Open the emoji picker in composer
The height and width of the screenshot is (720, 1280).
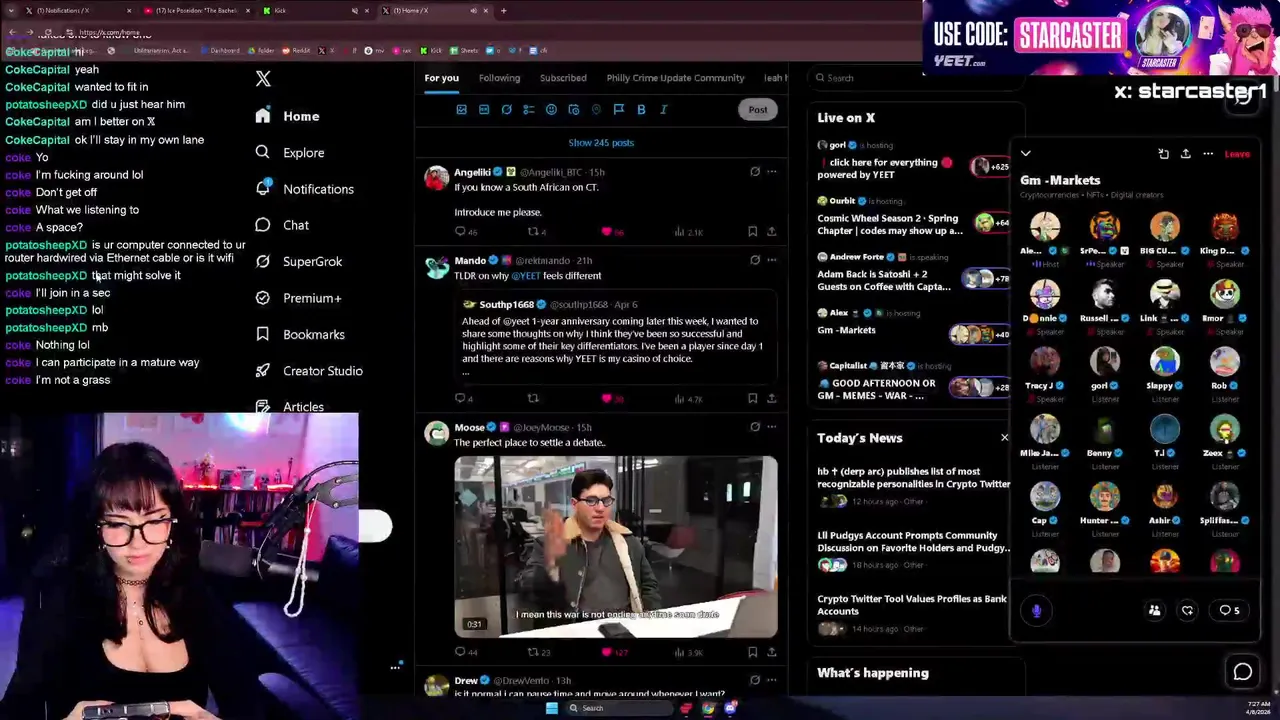tap(551, 110)
